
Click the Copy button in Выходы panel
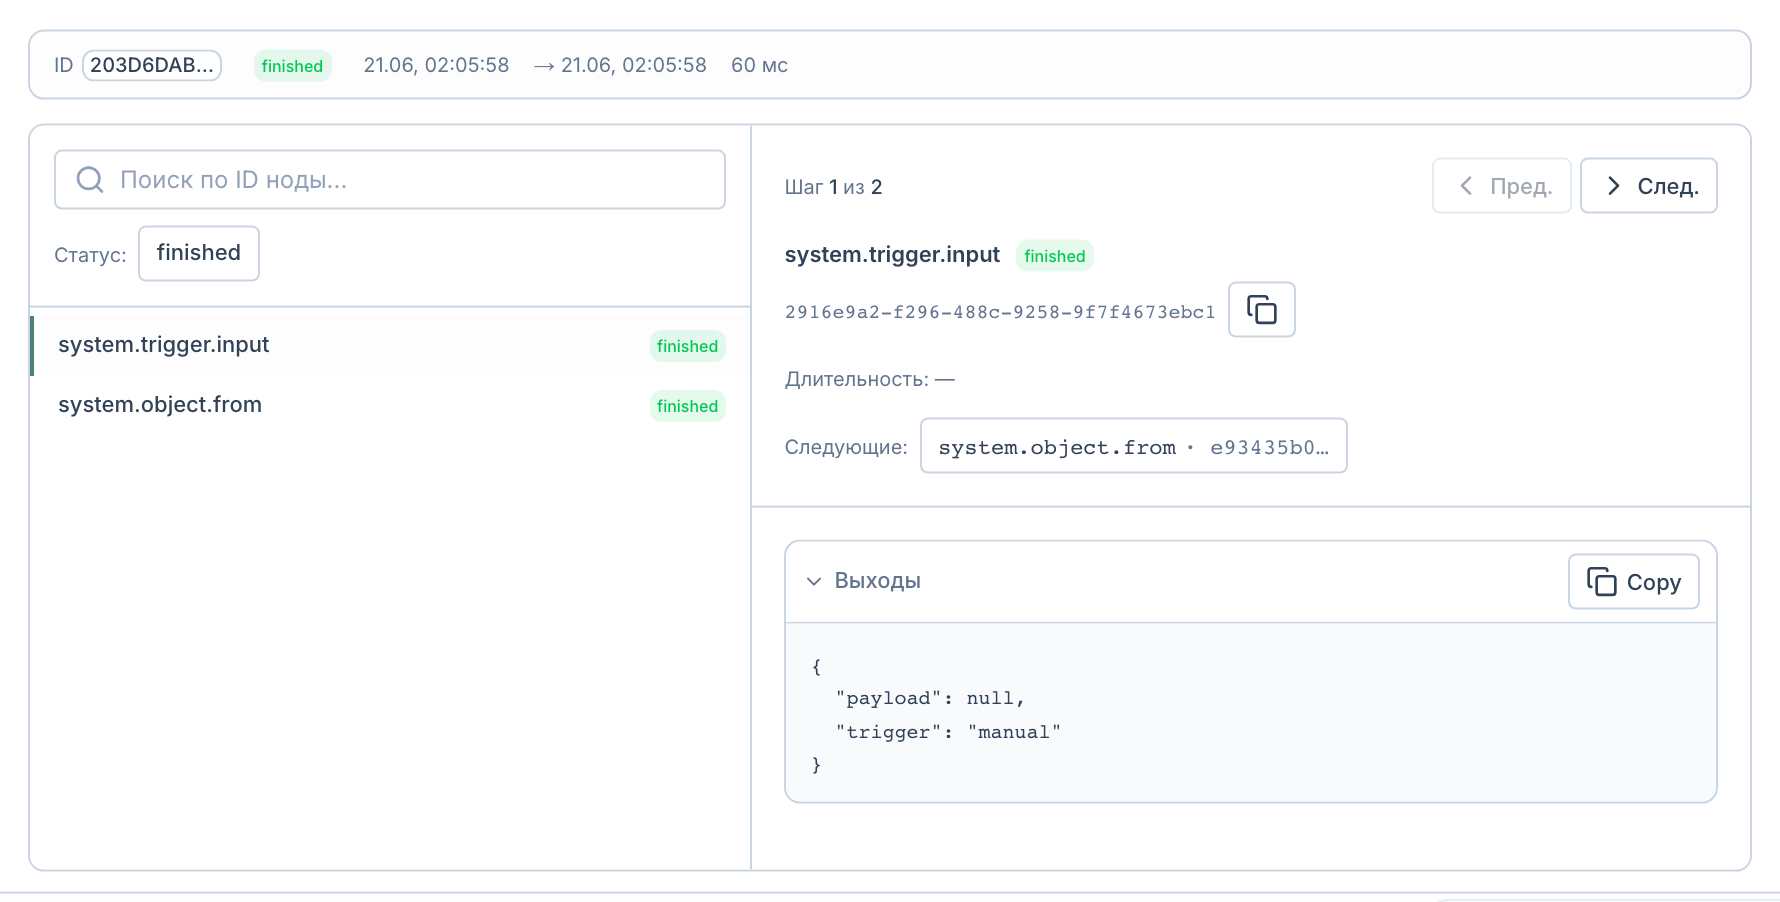[1633, 582]
